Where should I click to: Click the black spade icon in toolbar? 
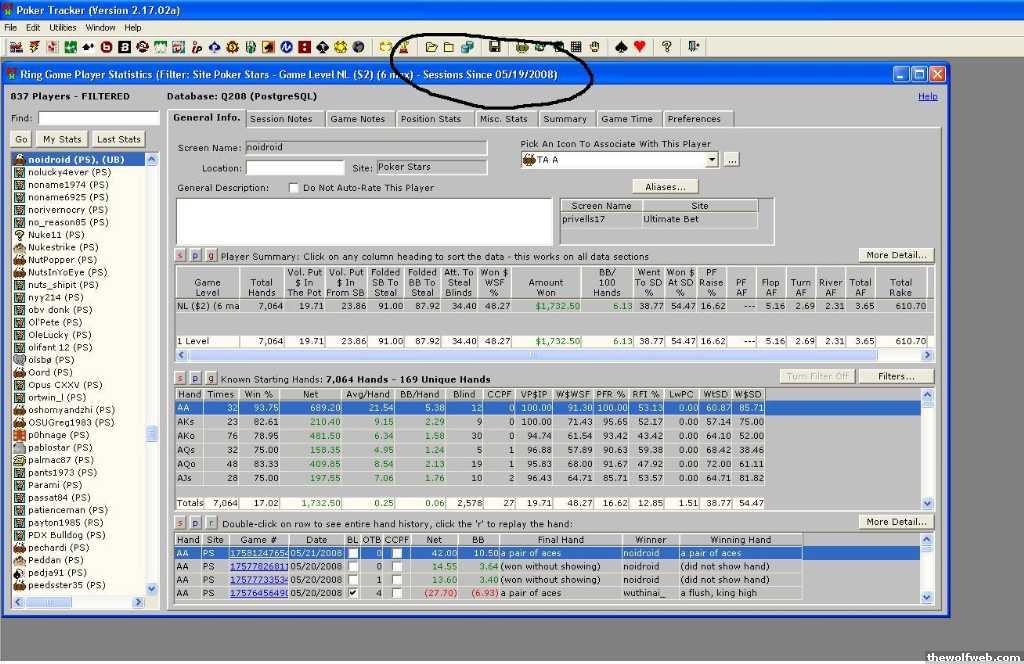pos(621,47)
